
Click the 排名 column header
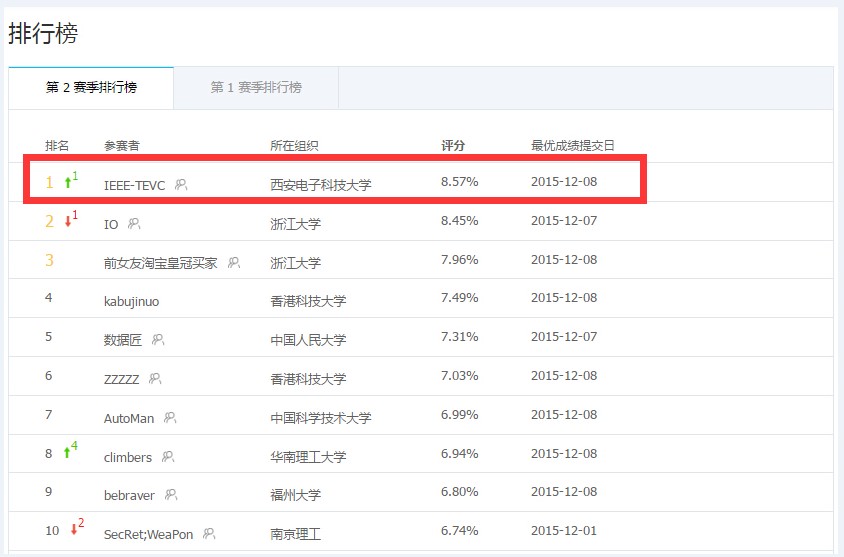[x=57, y=145]
